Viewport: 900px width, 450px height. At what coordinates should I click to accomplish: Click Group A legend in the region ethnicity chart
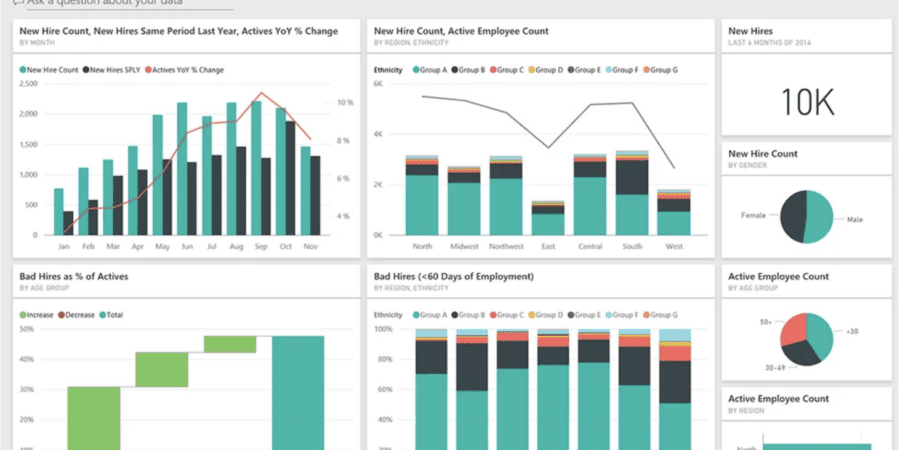pyautogui.click(x=430, y=70)
